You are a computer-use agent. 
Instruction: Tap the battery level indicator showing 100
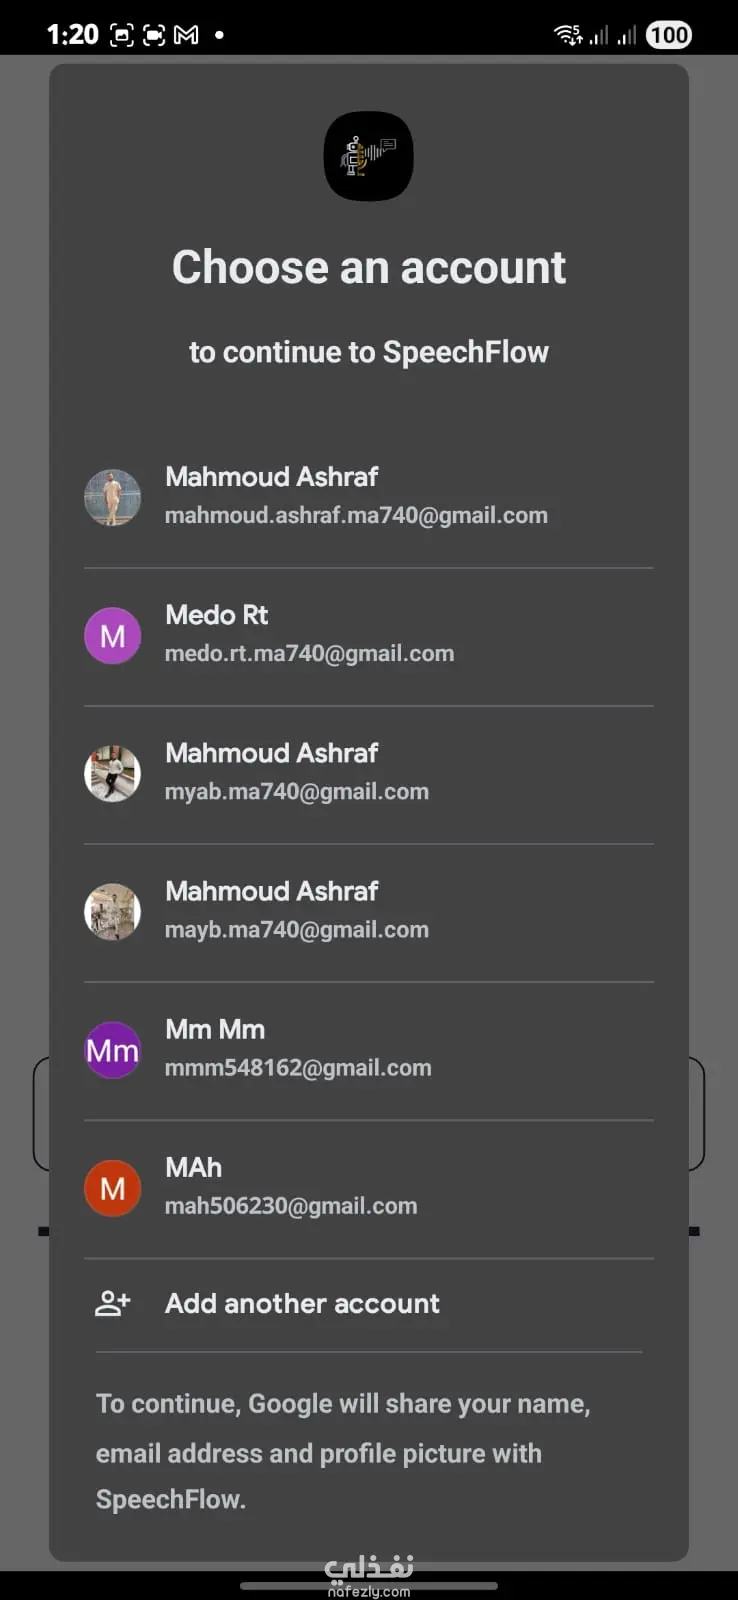(x=668, y=35)
